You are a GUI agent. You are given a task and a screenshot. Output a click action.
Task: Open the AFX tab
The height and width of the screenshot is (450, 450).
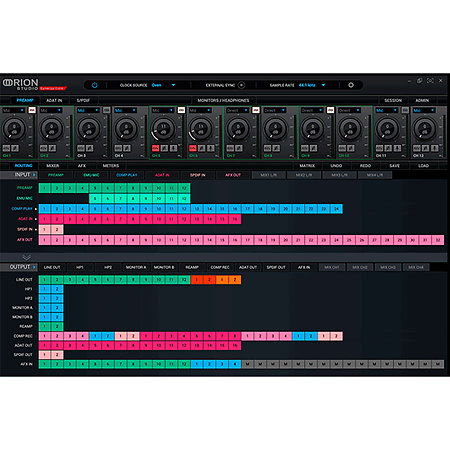82,166
